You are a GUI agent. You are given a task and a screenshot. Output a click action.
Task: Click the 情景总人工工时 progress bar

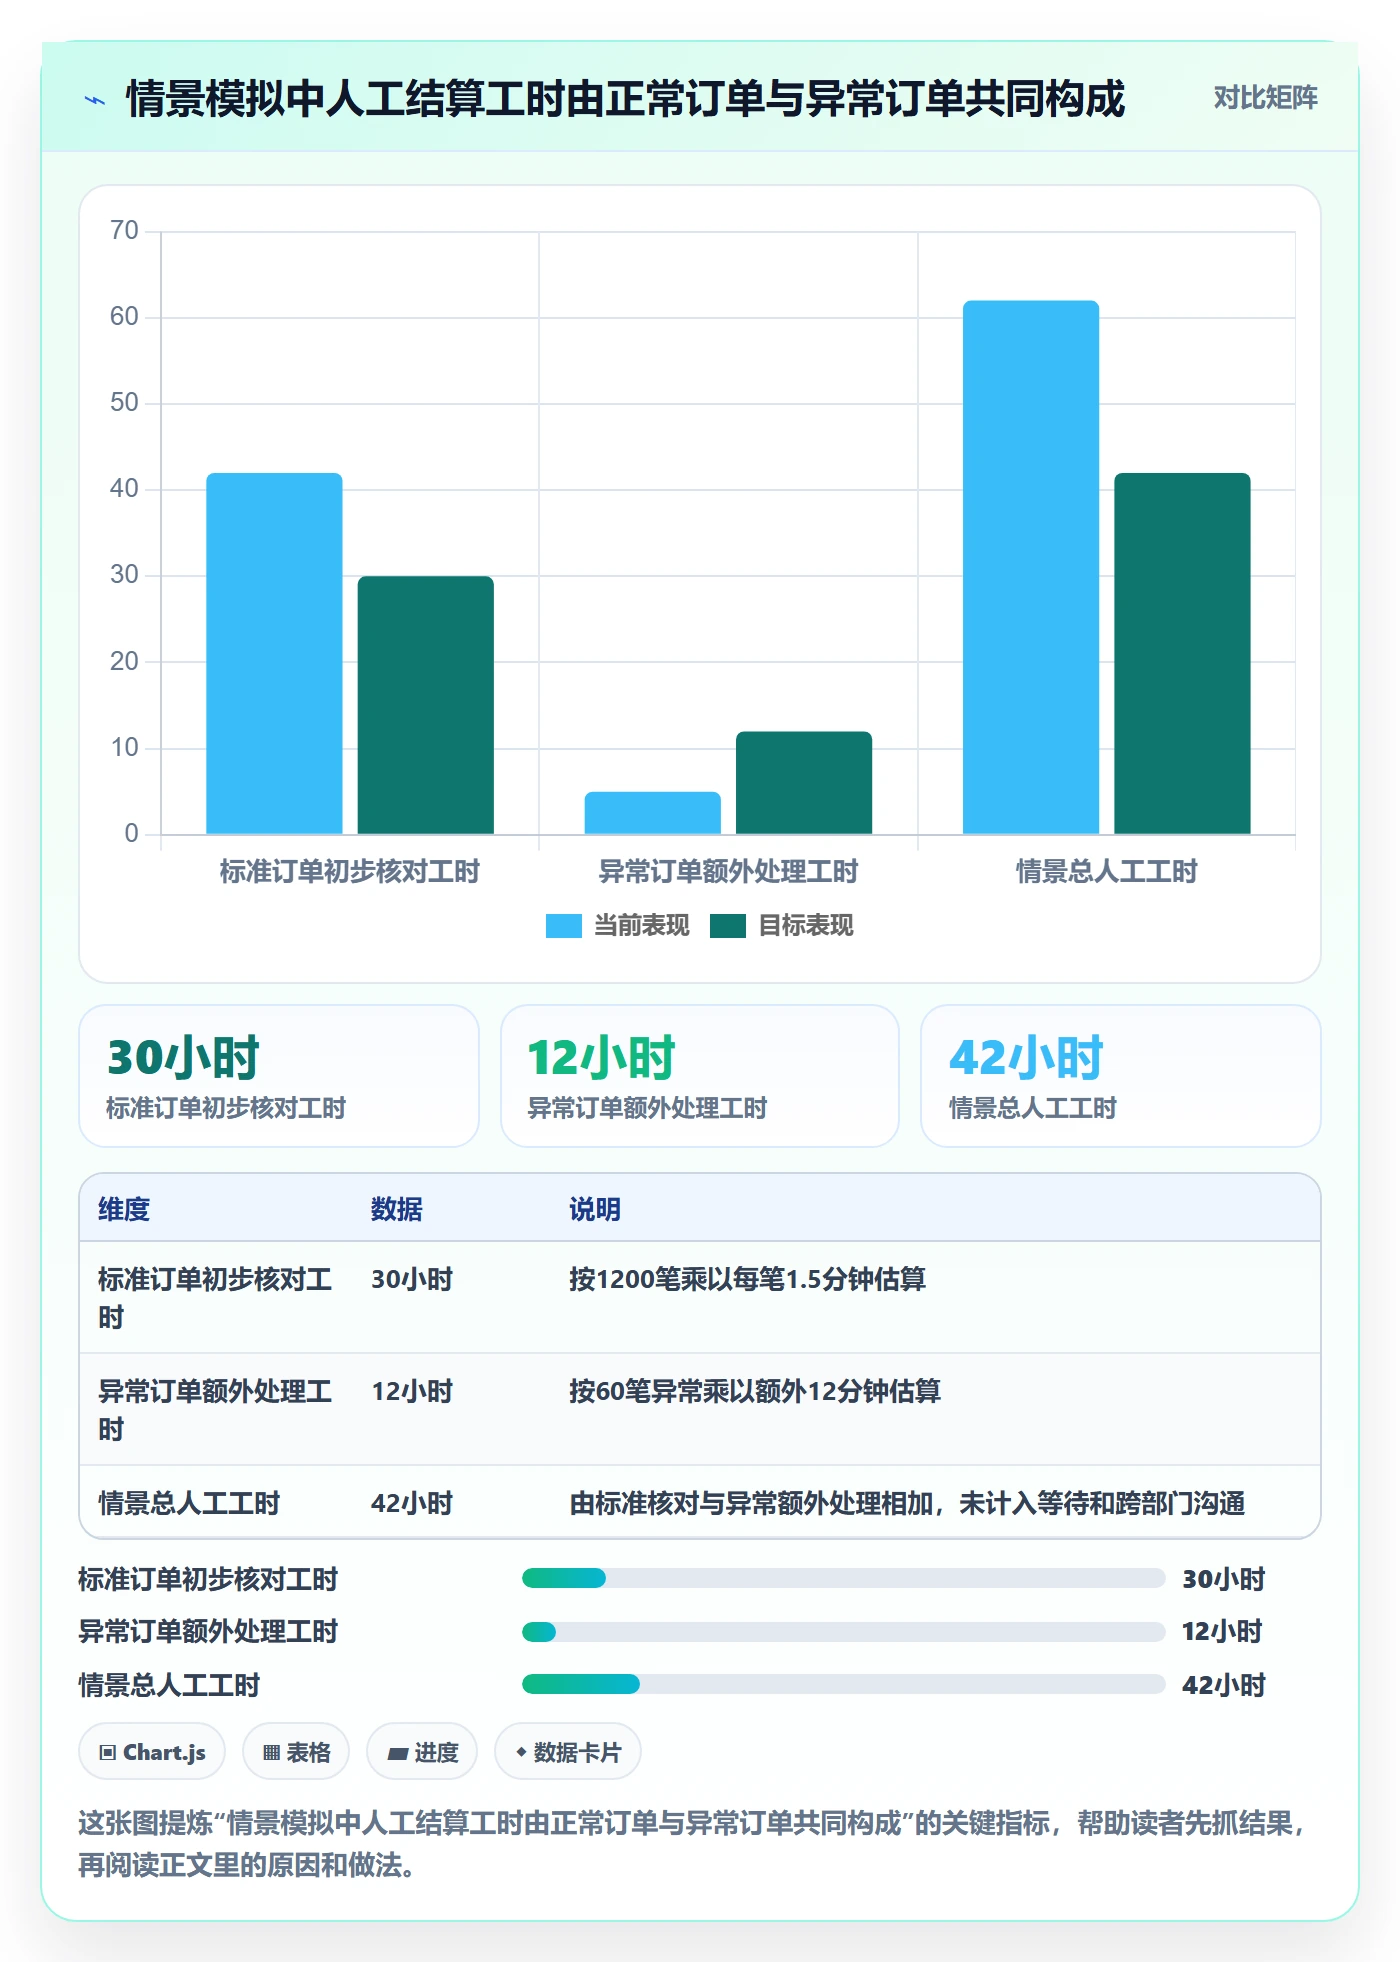[843, 1684]
